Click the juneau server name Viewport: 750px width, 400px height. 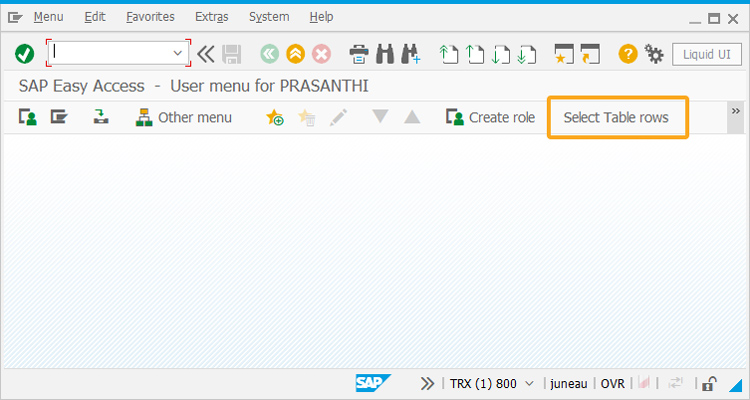pyautogui.click(x=569, y=383)
